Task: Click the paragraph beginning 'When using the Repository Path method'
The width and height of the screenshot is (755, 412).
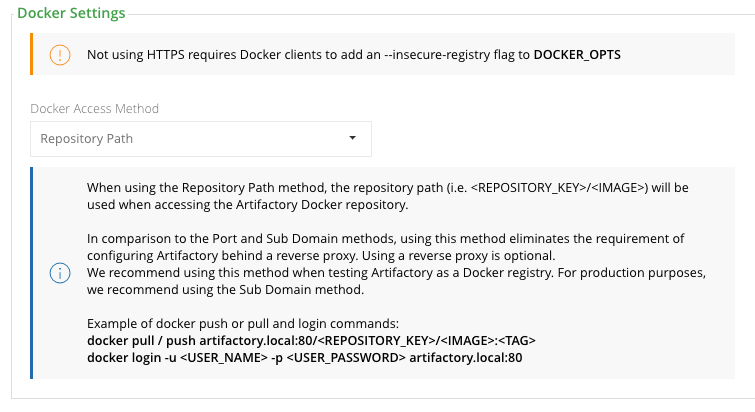Action: coord(388,196)
